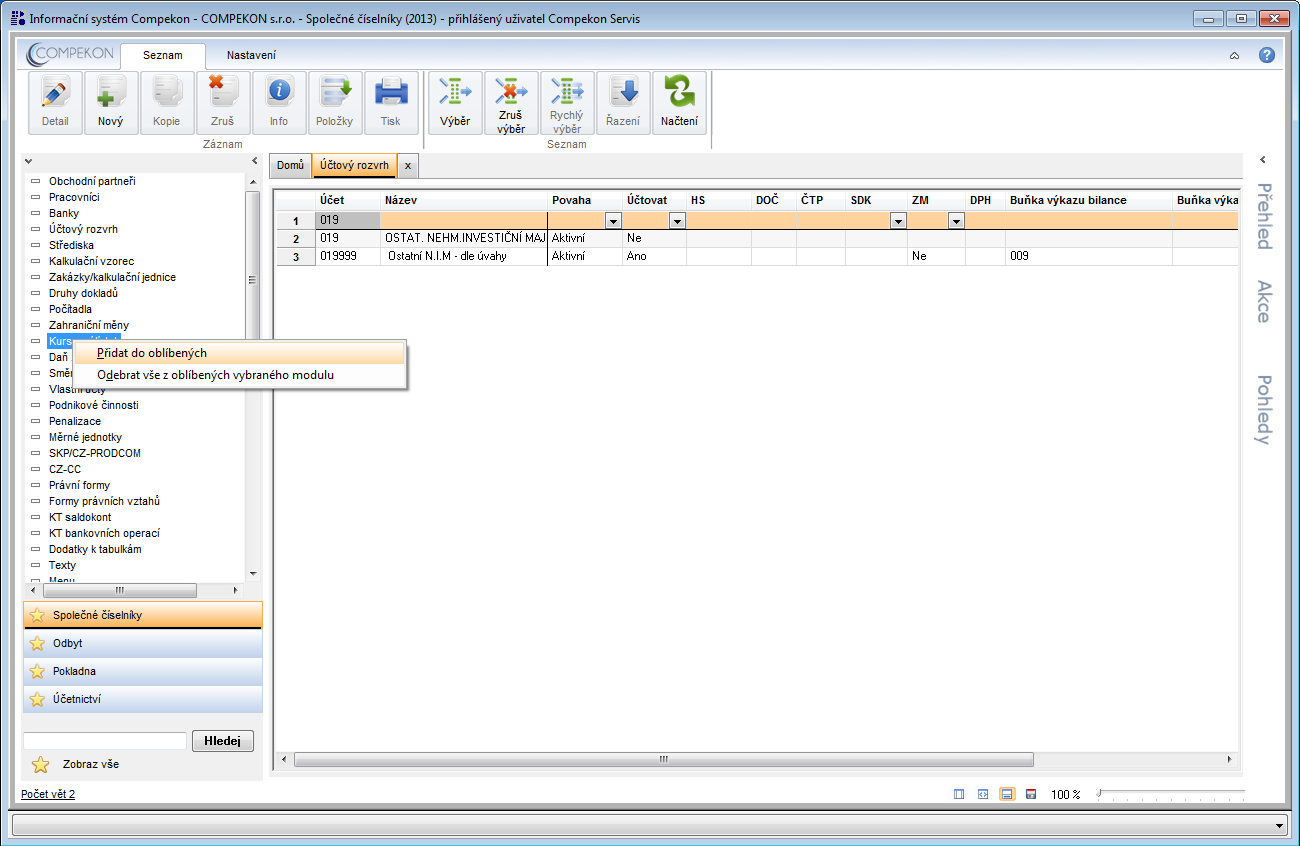
Task: Click the search input field beside Hledej
Action: (105, 741)
